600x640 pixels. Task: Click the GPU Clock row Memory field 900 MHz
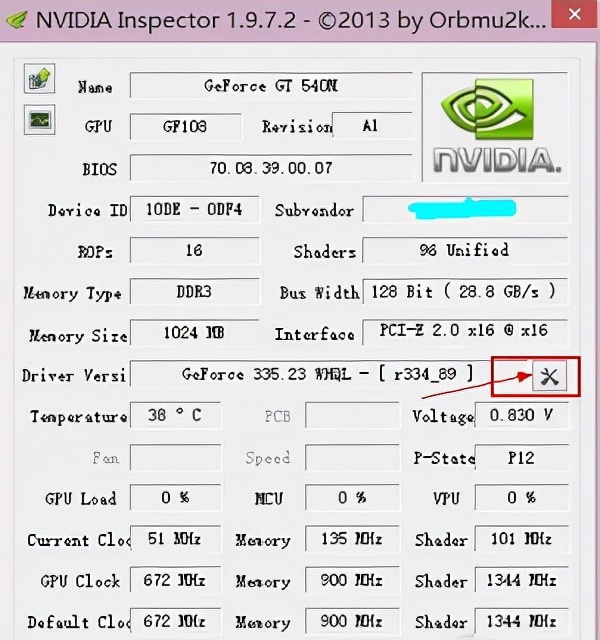click(x=352, y=580)
